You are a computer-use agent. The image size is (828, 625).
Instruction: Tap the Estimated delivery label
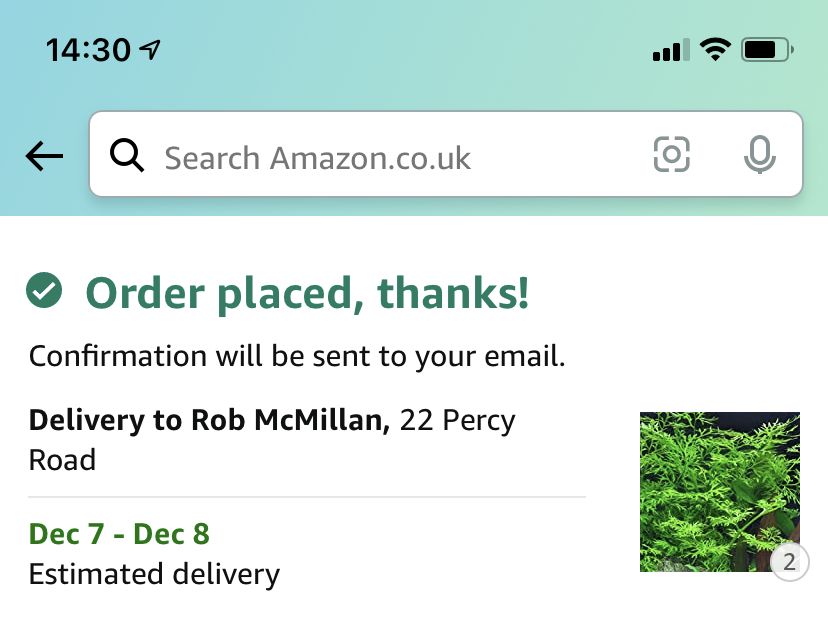(154, 574)
